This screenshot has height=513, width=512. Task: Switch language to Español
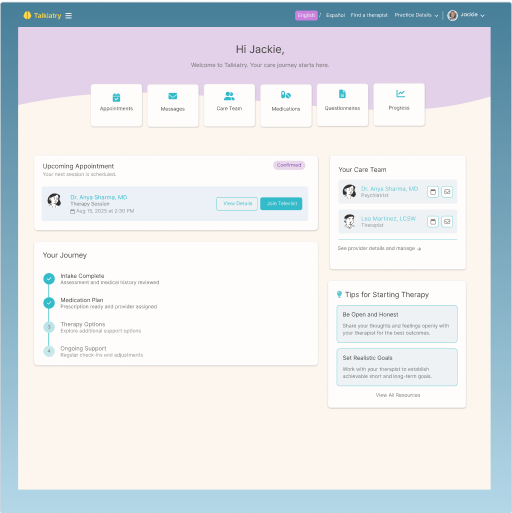coord(335,15)
